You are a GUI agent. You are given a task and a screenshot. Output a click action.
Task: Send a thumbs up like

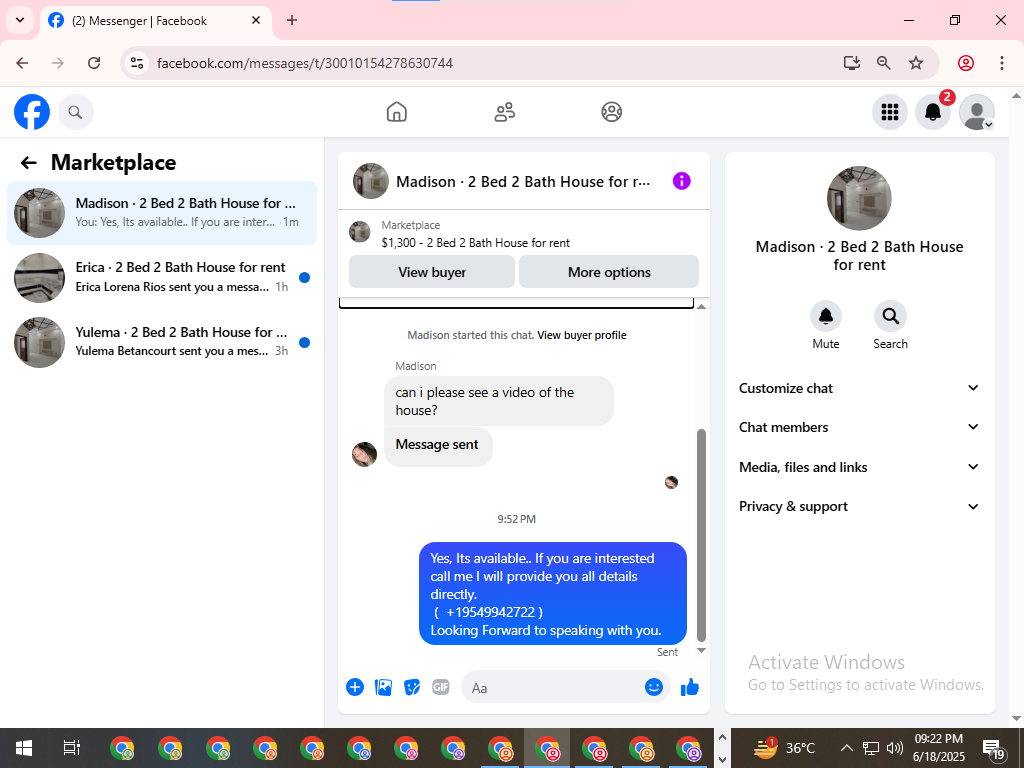690,687
